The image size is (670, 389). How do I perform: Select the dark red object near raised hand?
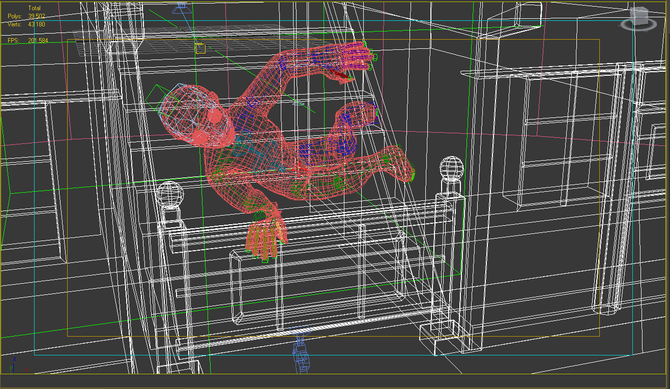click(340, 74)
